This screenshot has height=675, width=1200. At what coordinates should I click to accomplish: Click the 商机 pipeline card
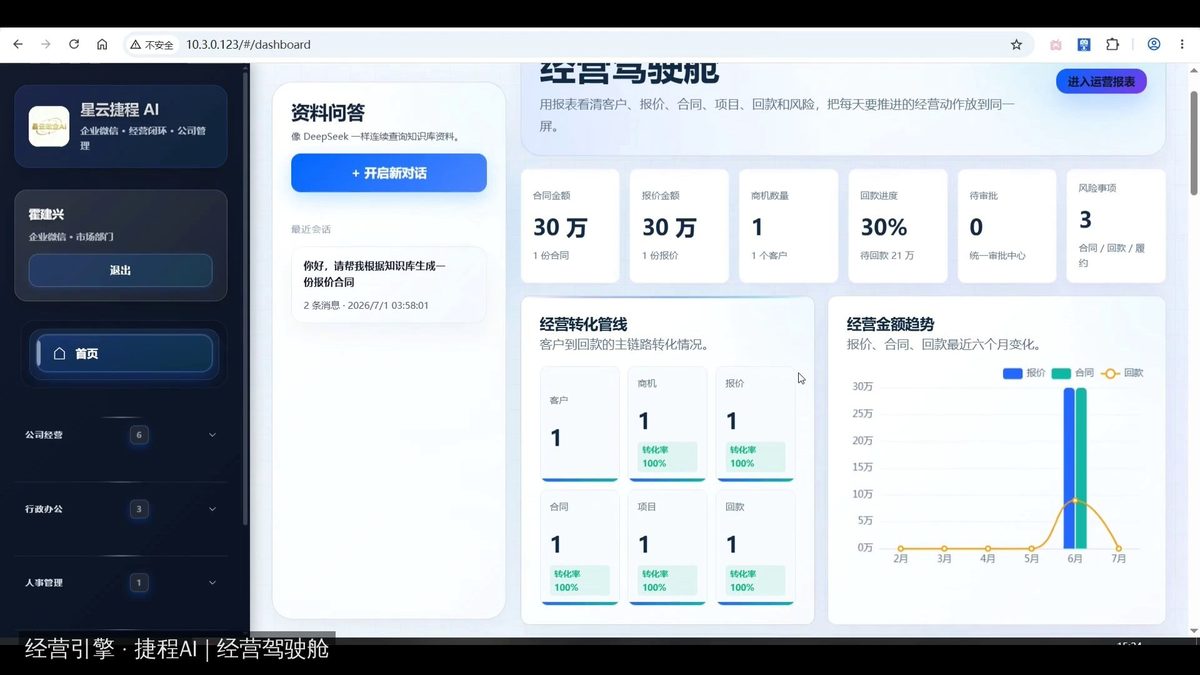pos(668,424)
